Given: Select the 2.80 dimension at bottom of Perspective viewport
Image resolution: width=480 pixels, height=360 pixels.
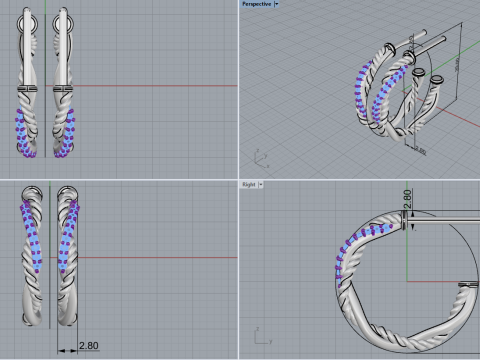Looking at the screenshot, I should tap(420, 150).
